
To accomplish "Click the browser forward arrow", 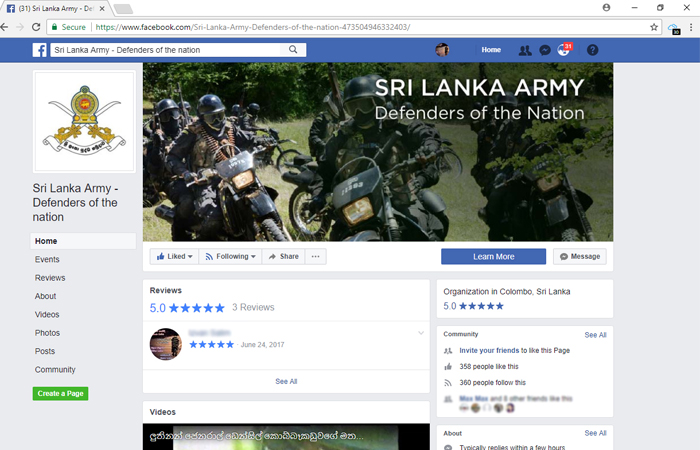I will (x=20, y=27).
